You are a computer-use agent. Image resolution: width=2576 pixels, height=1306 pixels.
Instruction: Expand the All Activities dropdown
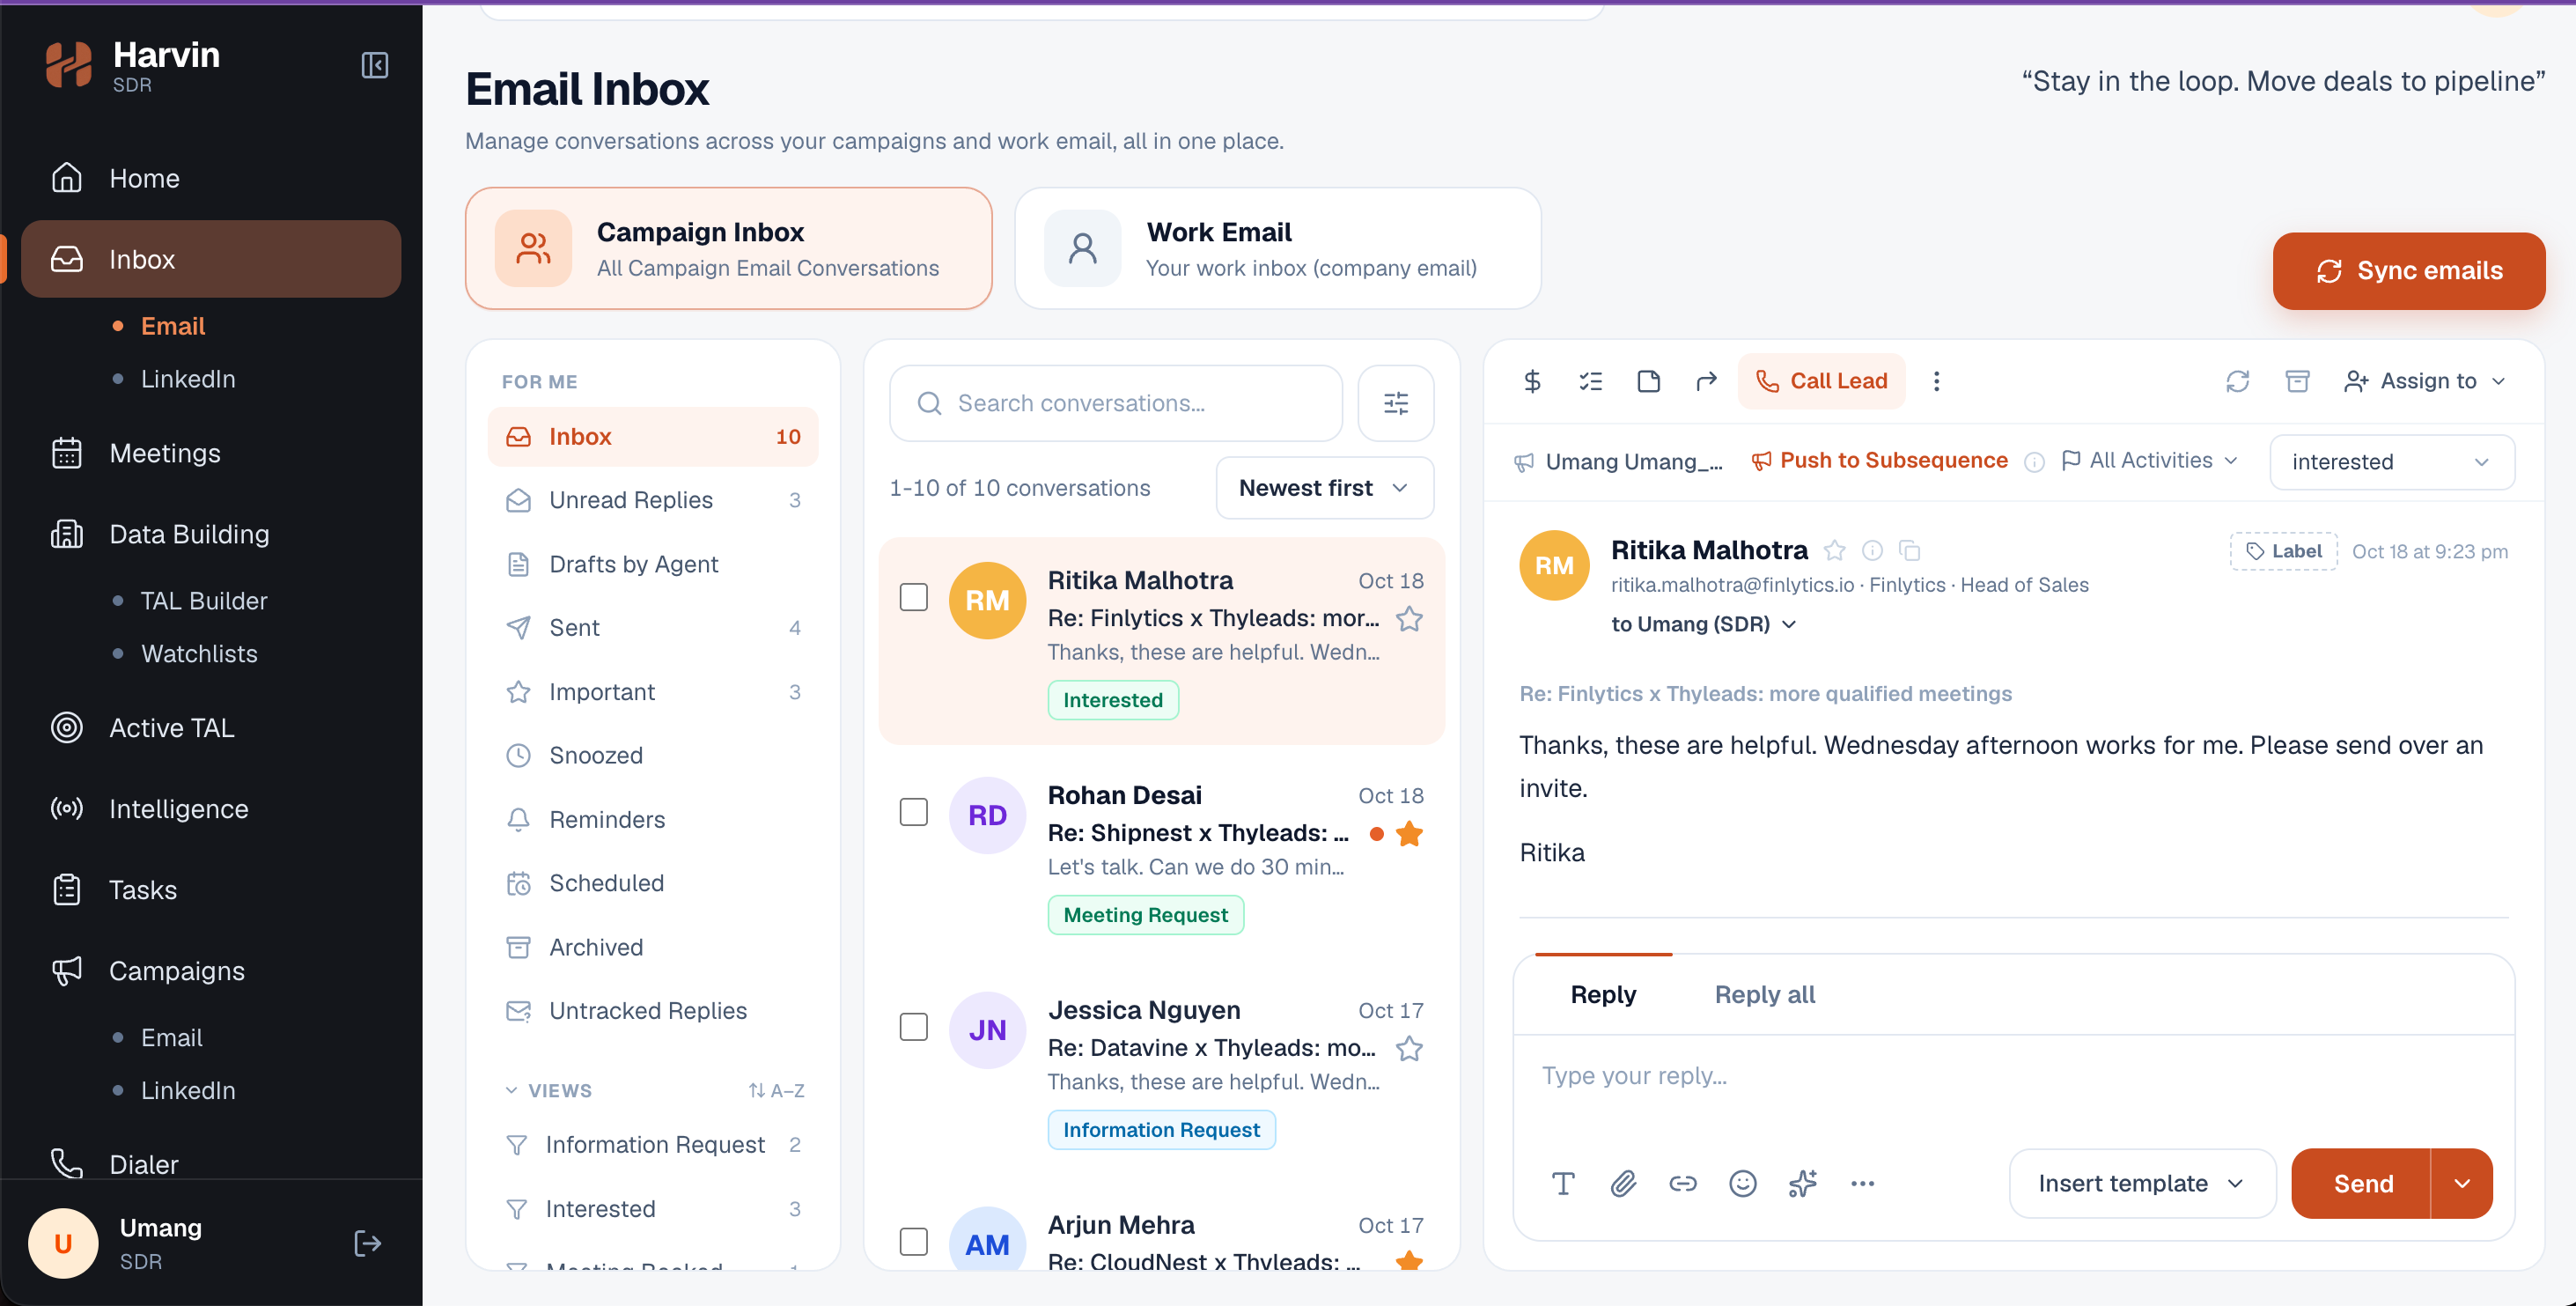point(2150,460)
